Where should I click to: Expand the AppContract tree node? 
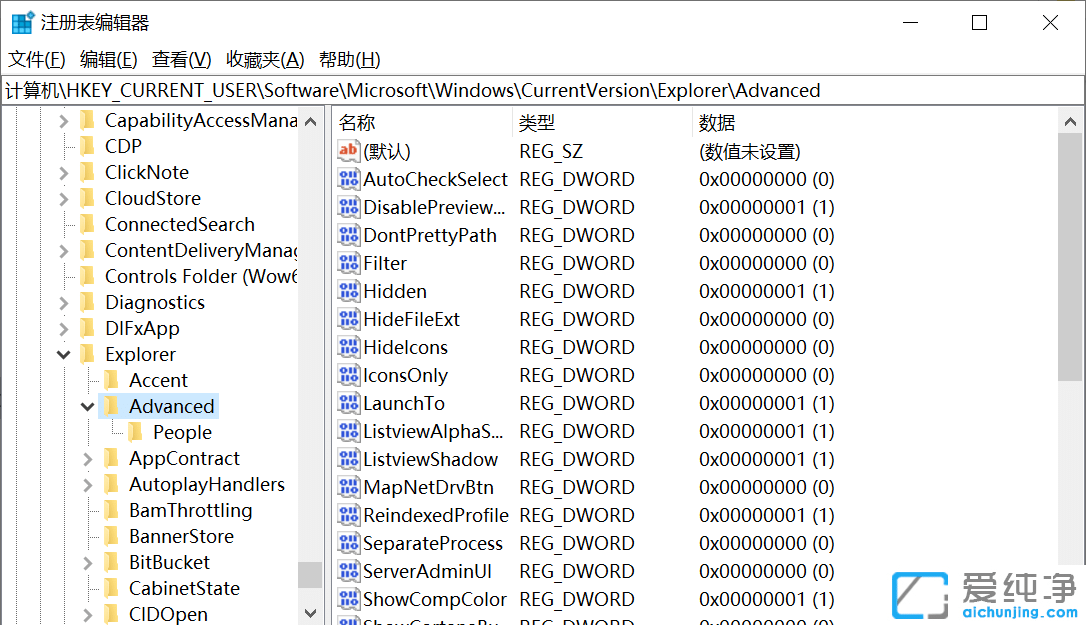pos(88,458)
